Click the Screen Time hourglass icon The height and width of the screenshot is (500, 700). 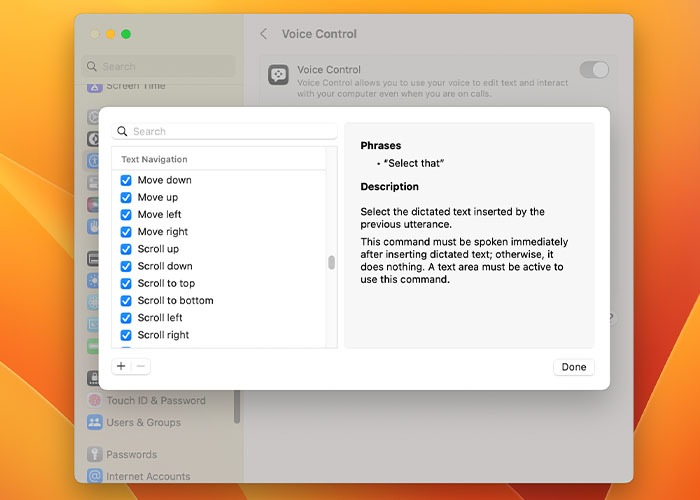pos(94,87)
